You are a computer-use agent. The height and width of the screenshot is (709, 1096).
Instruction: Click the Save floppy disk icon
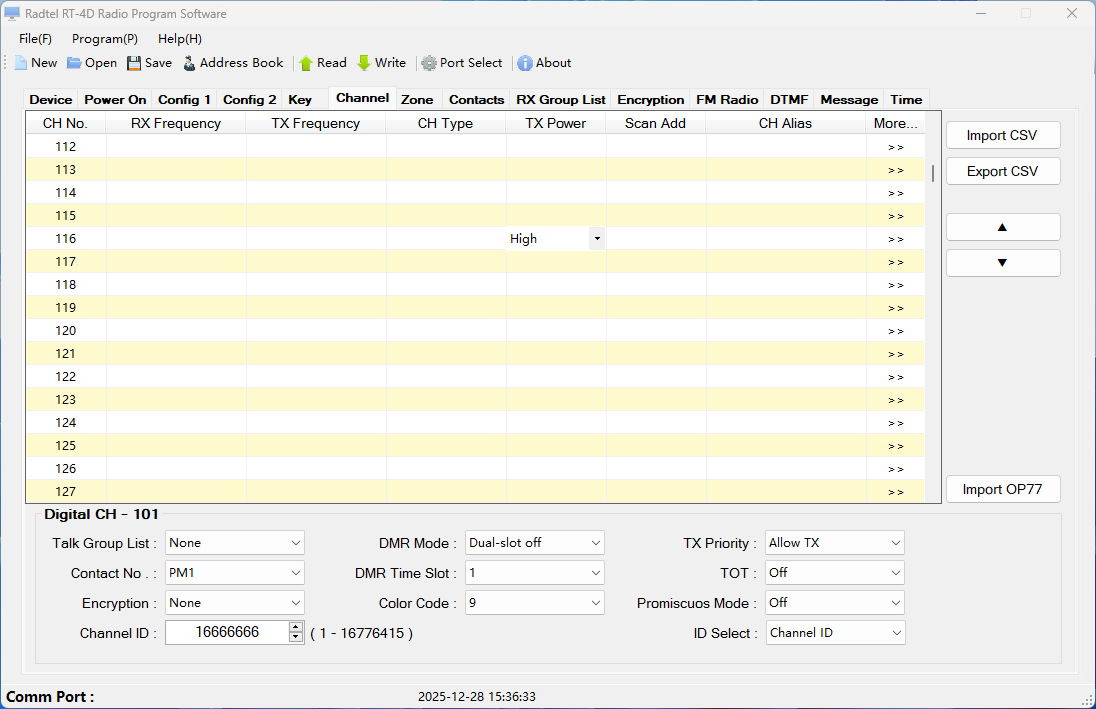134,63
